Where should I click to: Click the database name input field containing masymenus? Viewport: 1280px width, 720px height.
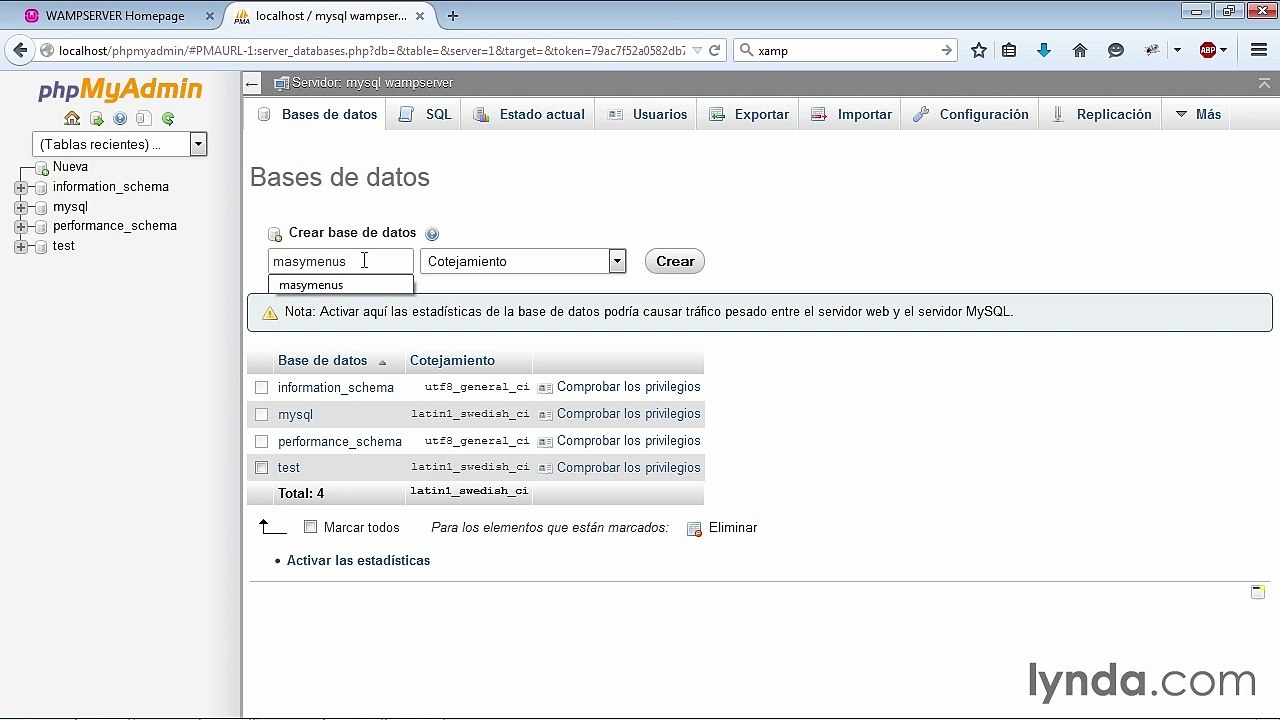coord(341,261)
